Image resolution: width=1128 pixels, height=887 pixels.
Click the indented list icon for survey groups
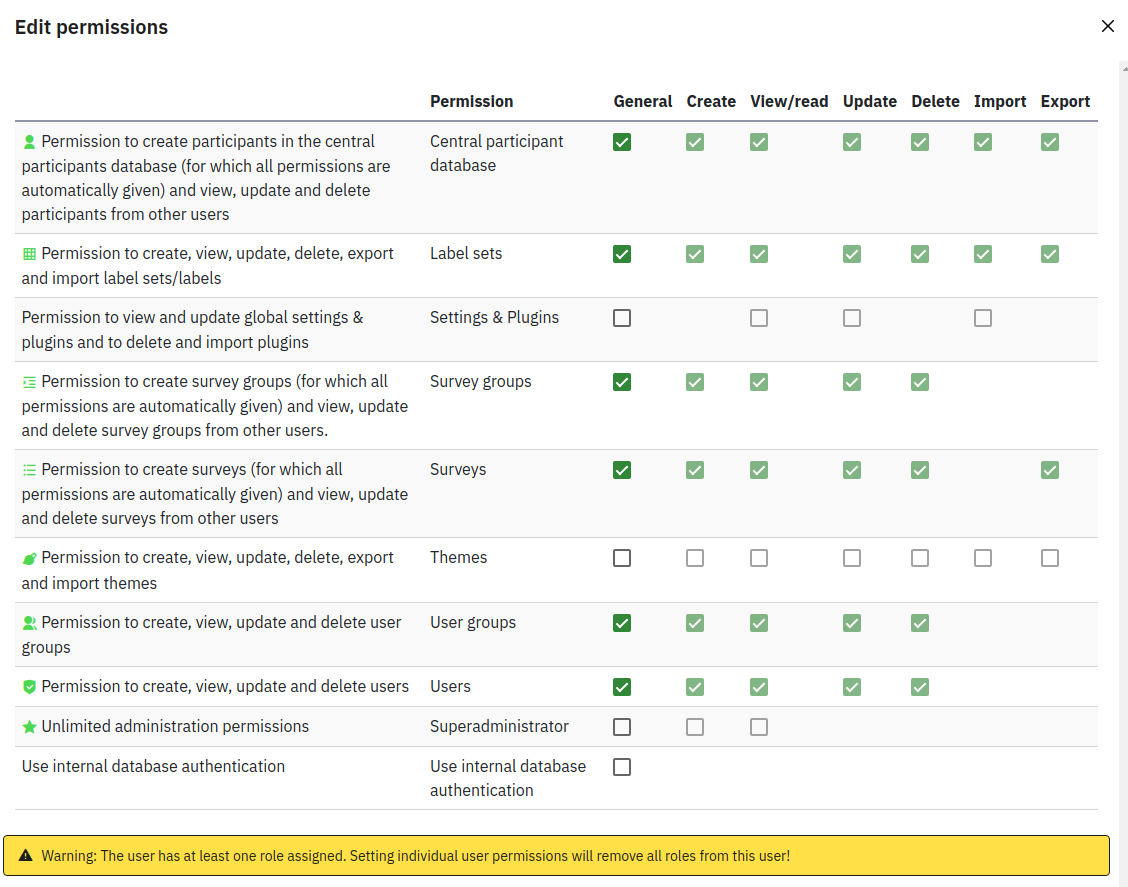29,382
